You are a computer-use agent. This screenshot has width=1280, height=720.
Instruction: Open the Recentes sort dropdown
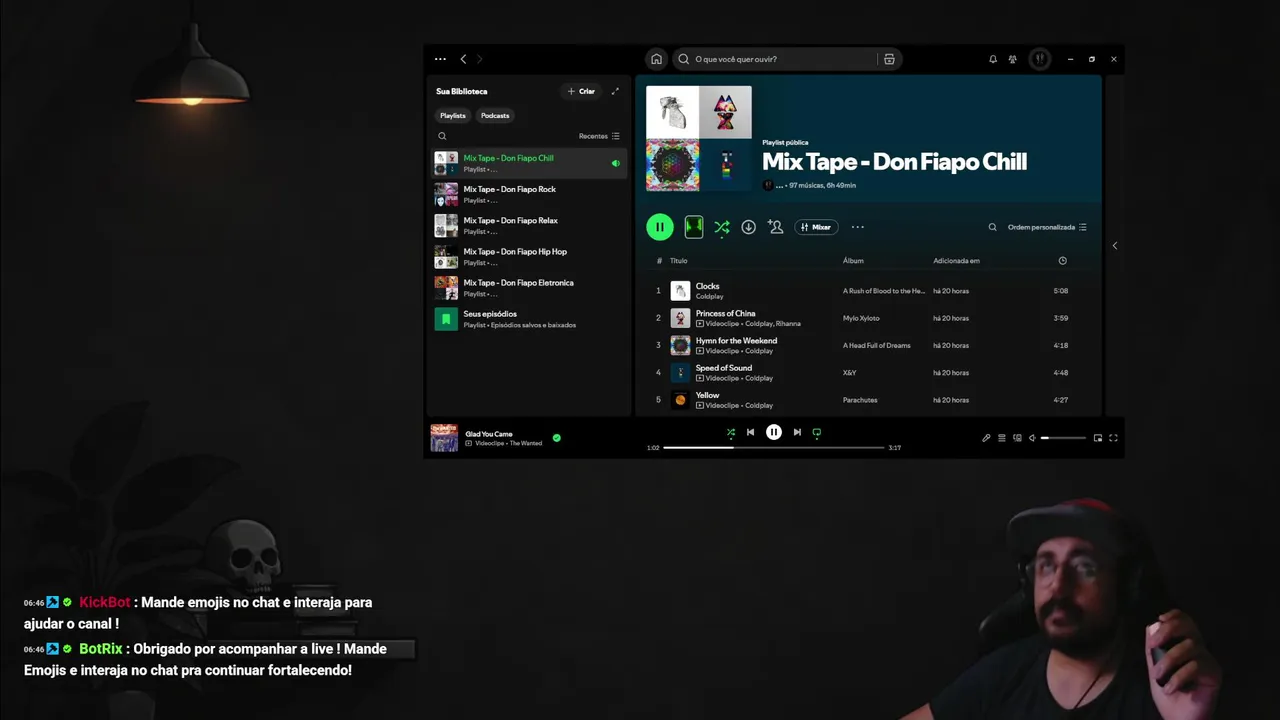(x=599, y=136)
